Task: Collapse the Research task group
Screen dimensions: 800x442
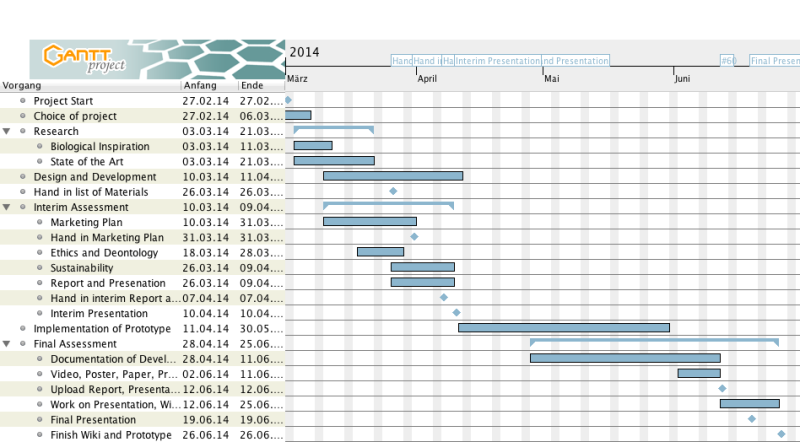Action: tap(7, 131)
